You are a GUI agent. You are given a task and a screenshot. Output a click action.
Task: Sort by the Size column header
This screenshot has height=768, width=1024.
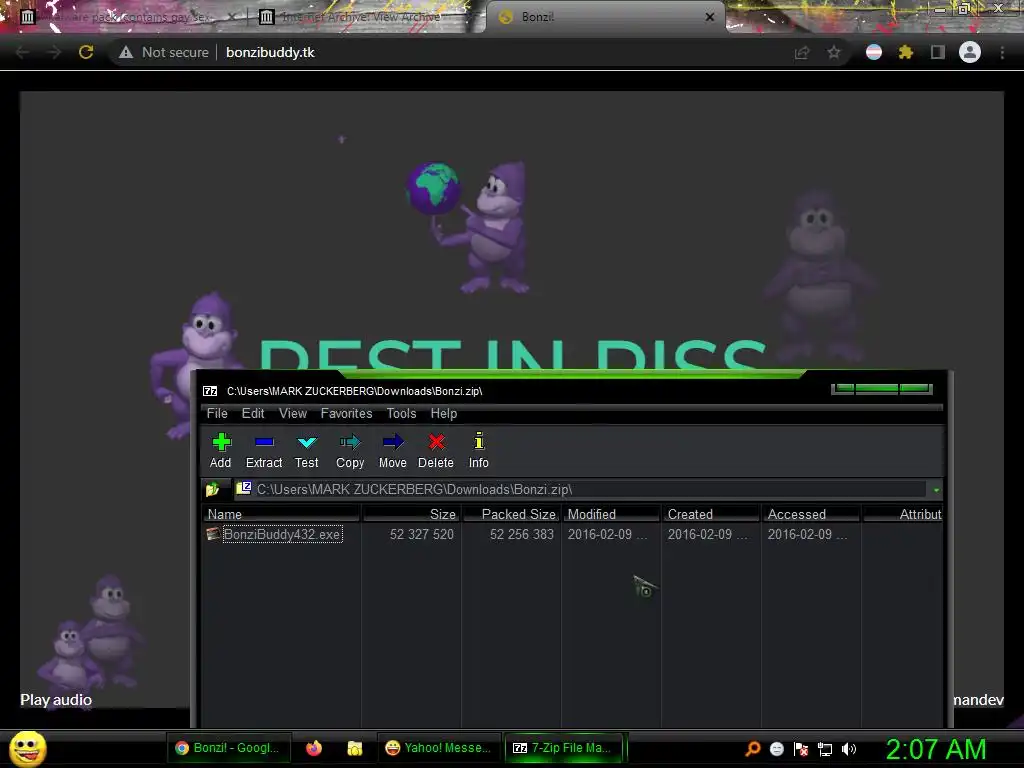point(411,514)
